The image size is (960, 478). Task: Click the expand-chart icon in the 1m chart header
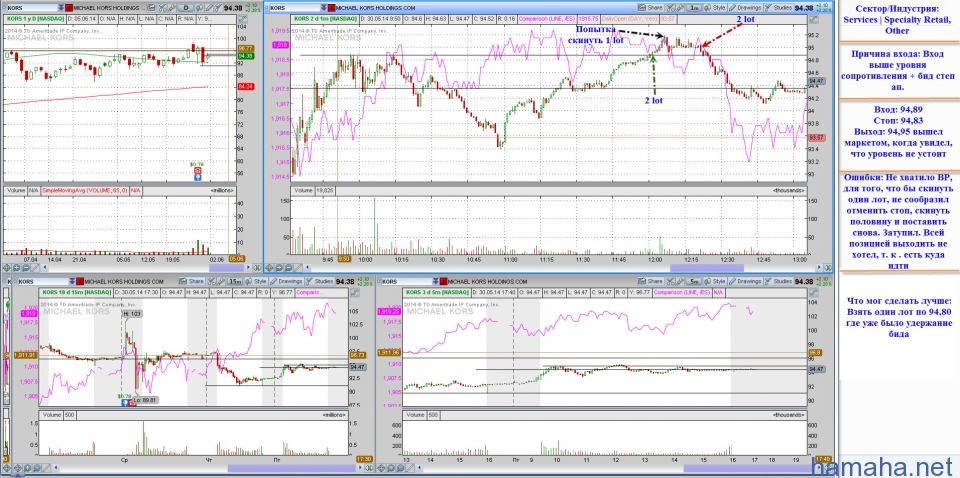(813, 17)
